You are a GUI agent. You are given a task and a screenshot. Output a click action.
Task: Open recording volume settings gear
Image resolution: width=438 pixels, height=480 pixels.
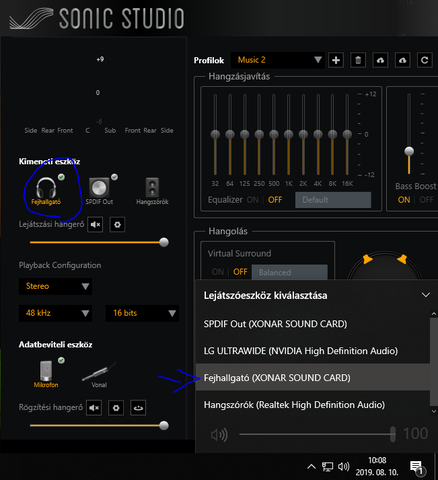pyautogui.click(x=116, y=408)
